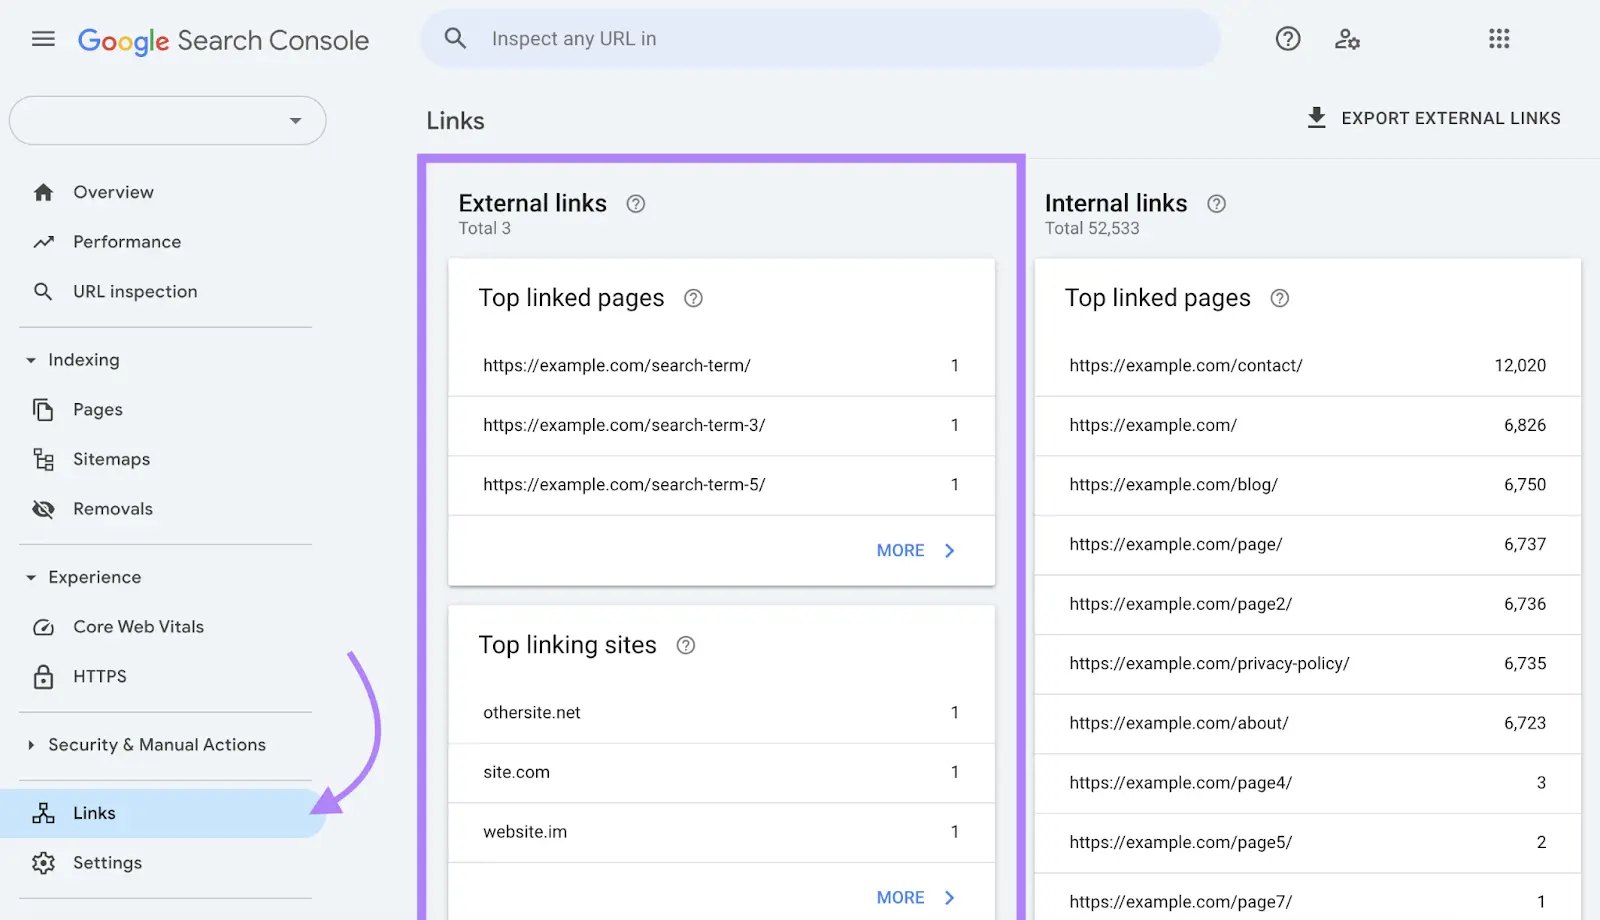This screenshot has height=920, width=1600.
Task: Open user settings and permissions icon
Action: pos(1347,39)
